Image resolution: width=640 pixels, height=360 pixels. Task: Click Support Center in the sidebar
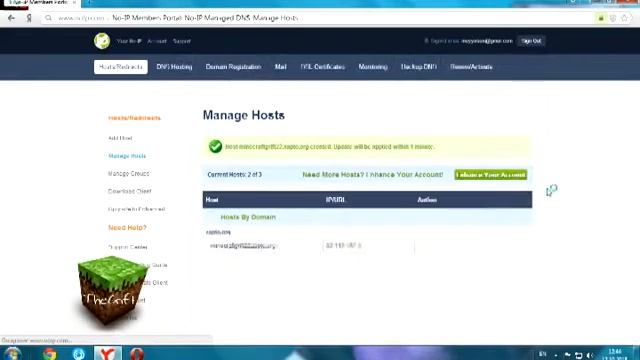tap(127, 247)
